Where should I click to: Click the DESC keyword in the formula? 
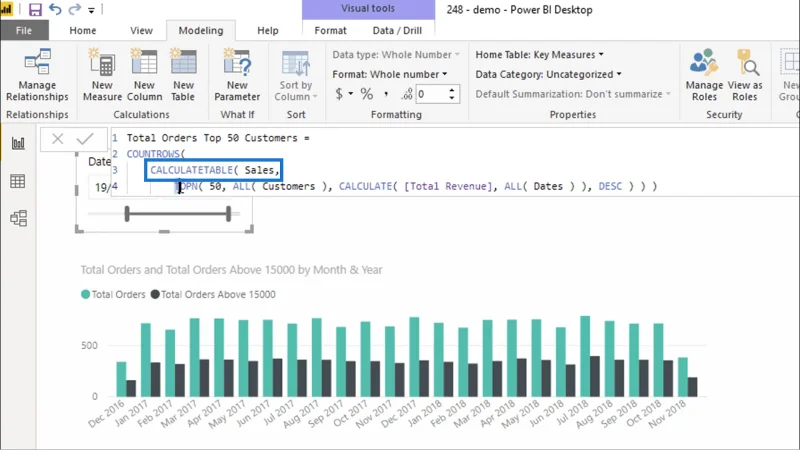click(610, 186)
